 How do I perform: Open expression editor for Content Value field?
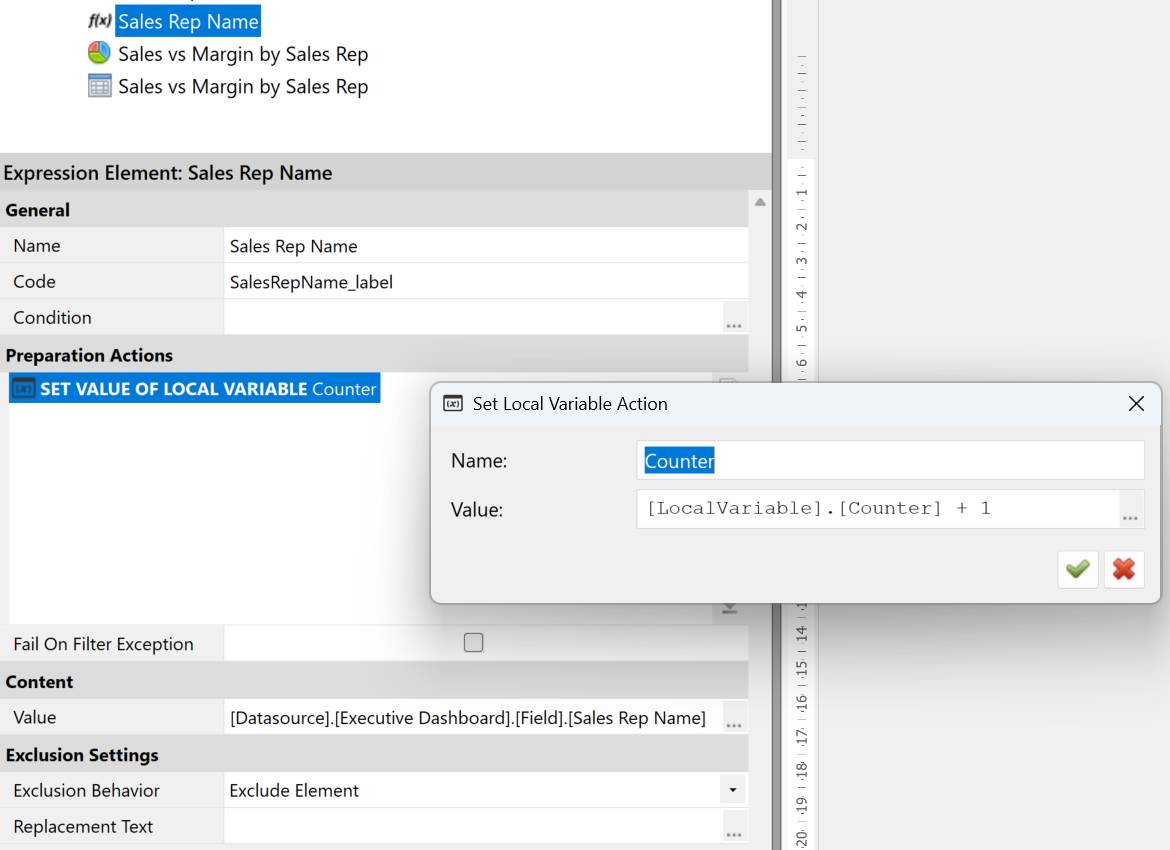[x=734, y=719]
